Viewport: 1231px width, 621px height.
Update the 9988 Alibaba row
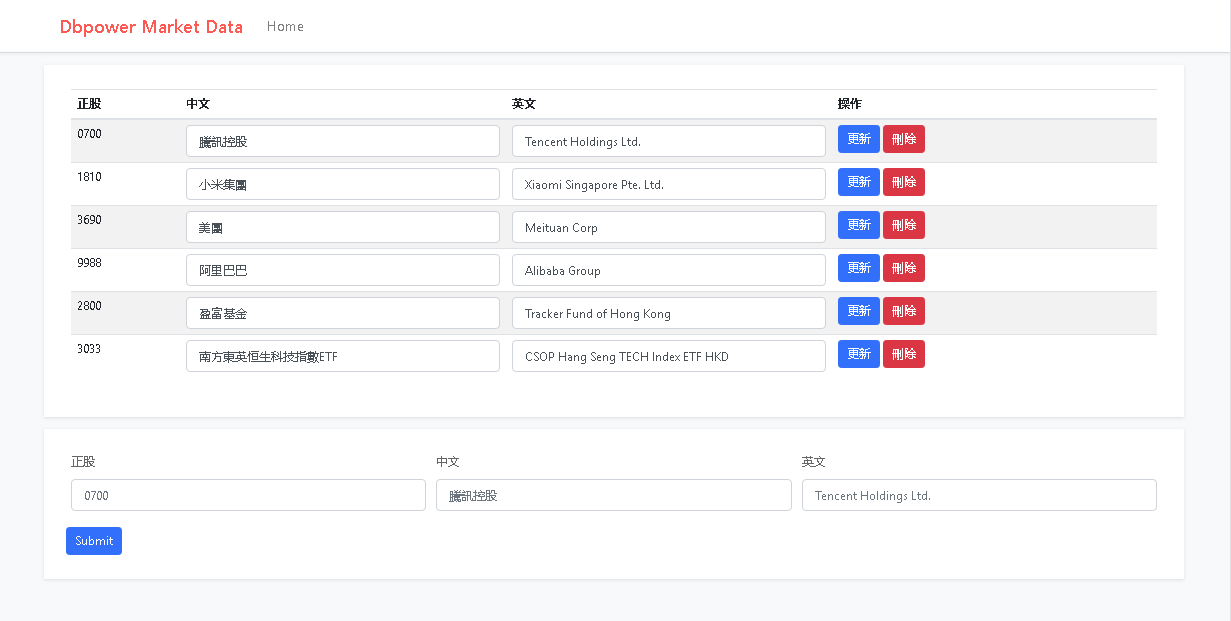pyautogui.click(x=859, y=268)
